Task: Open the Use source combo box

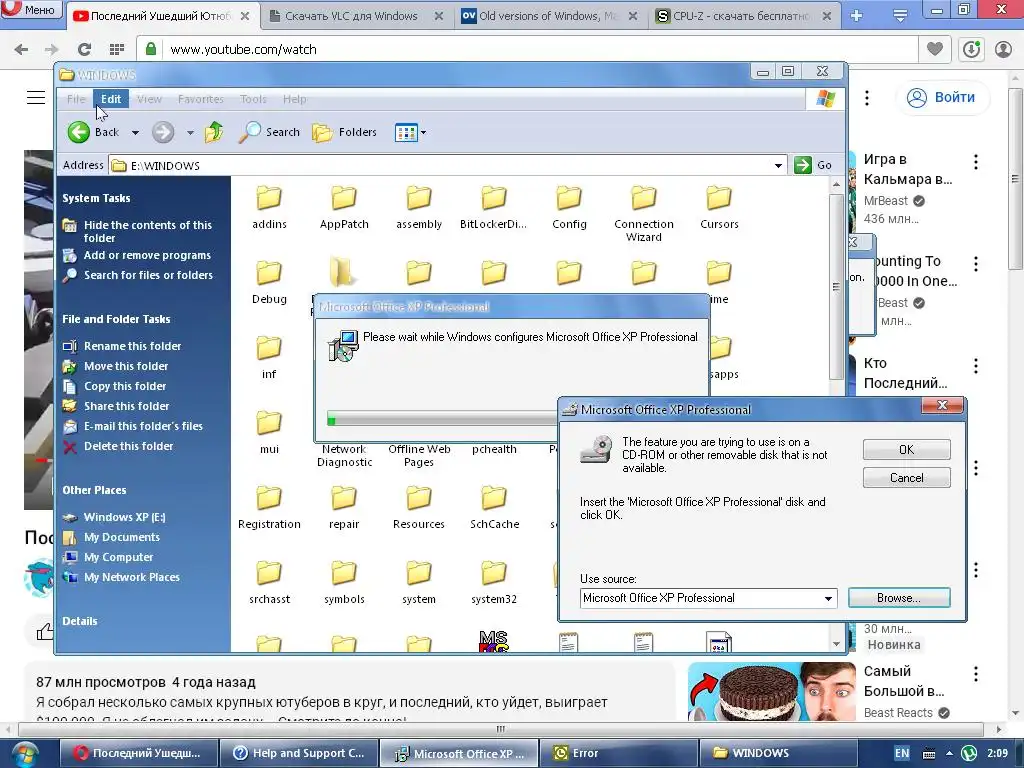Action: [x=708, y=598]
